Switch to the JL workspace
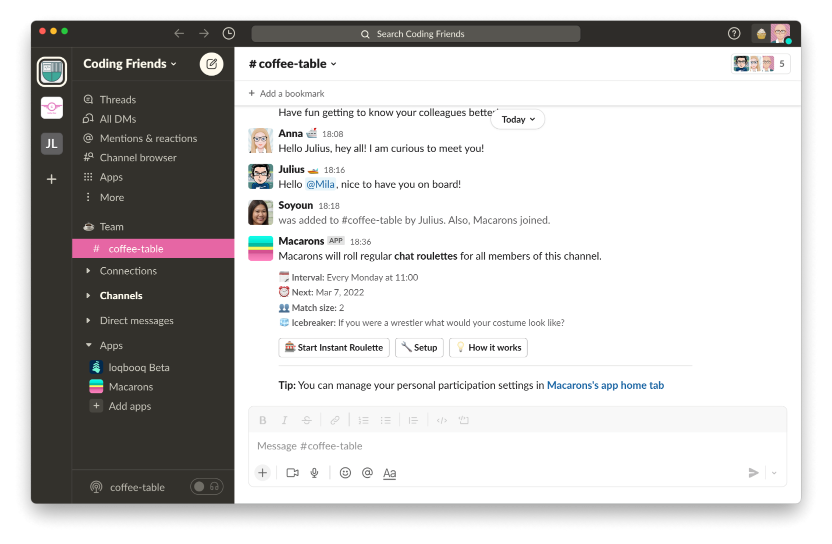The width and height of the screenshot is (832, 544). (x=52, y=144)
